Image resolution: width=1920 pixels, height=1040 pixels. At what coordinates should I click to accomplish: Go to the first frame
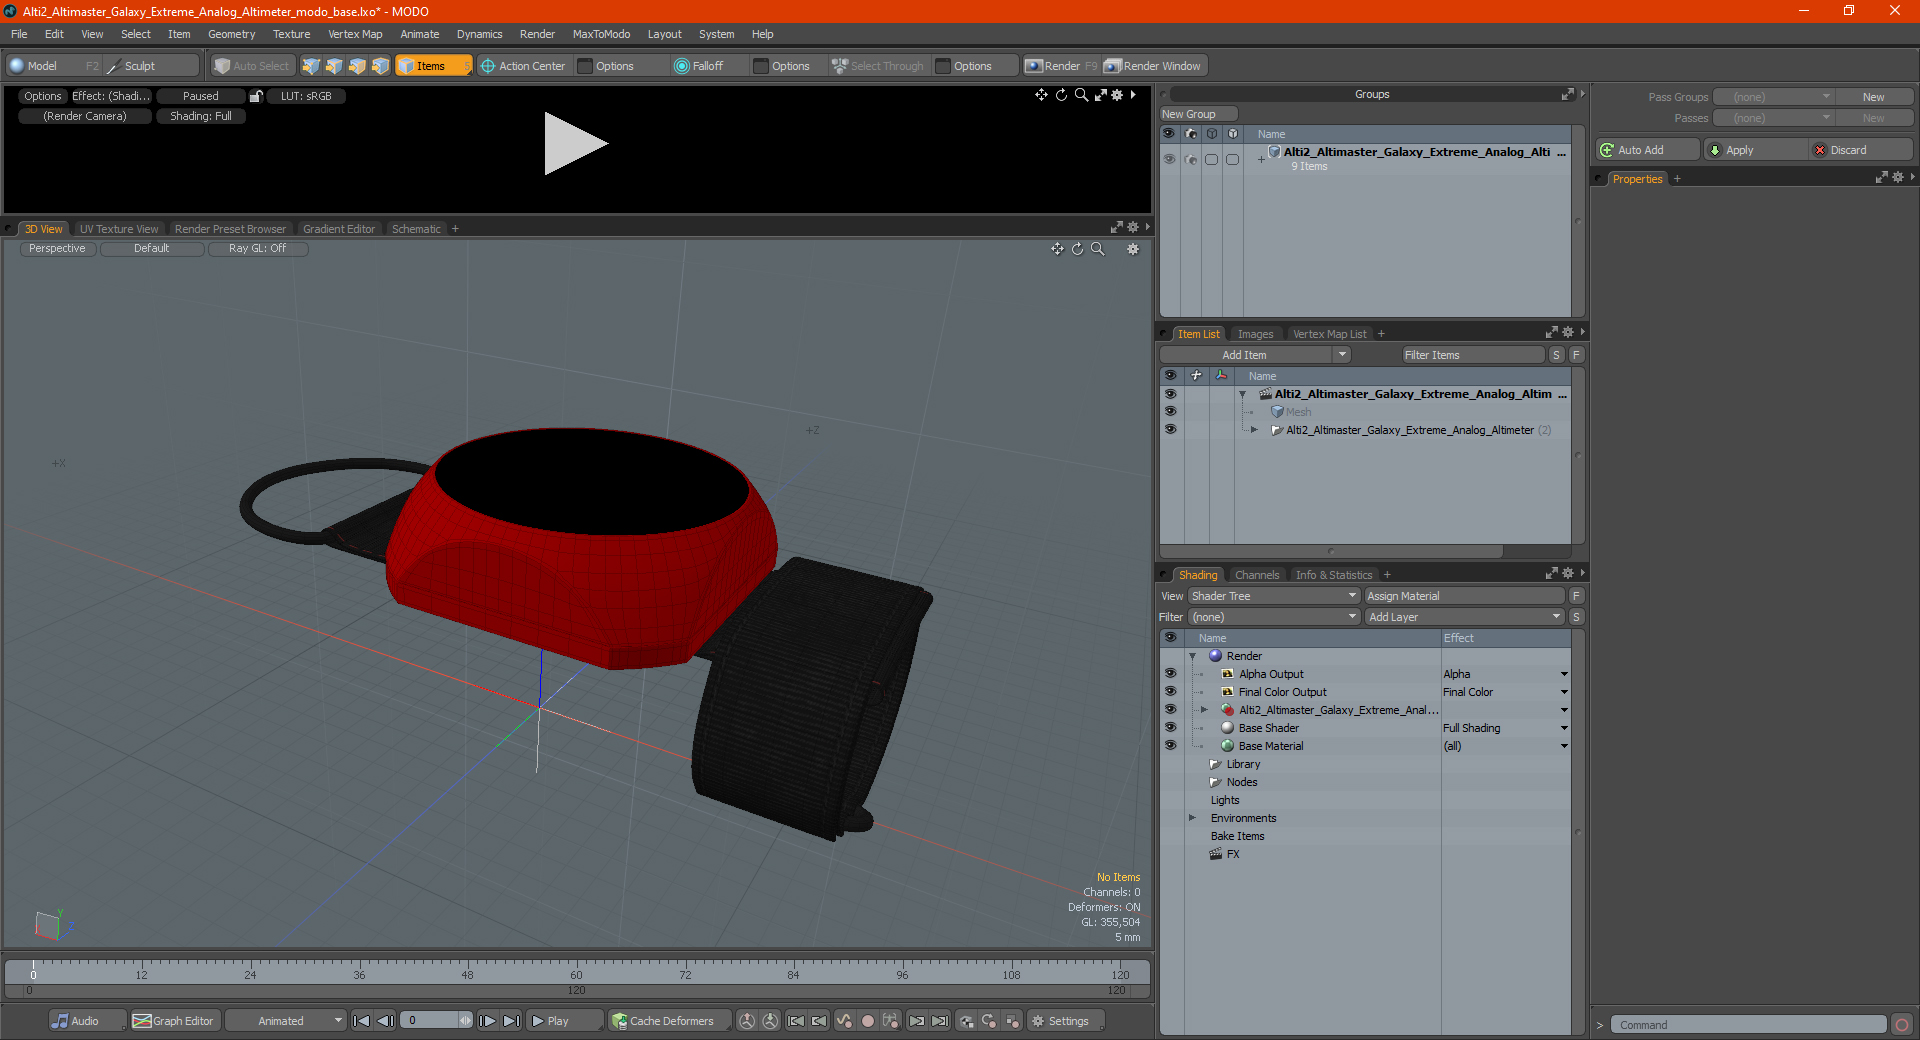[362, 1021]
